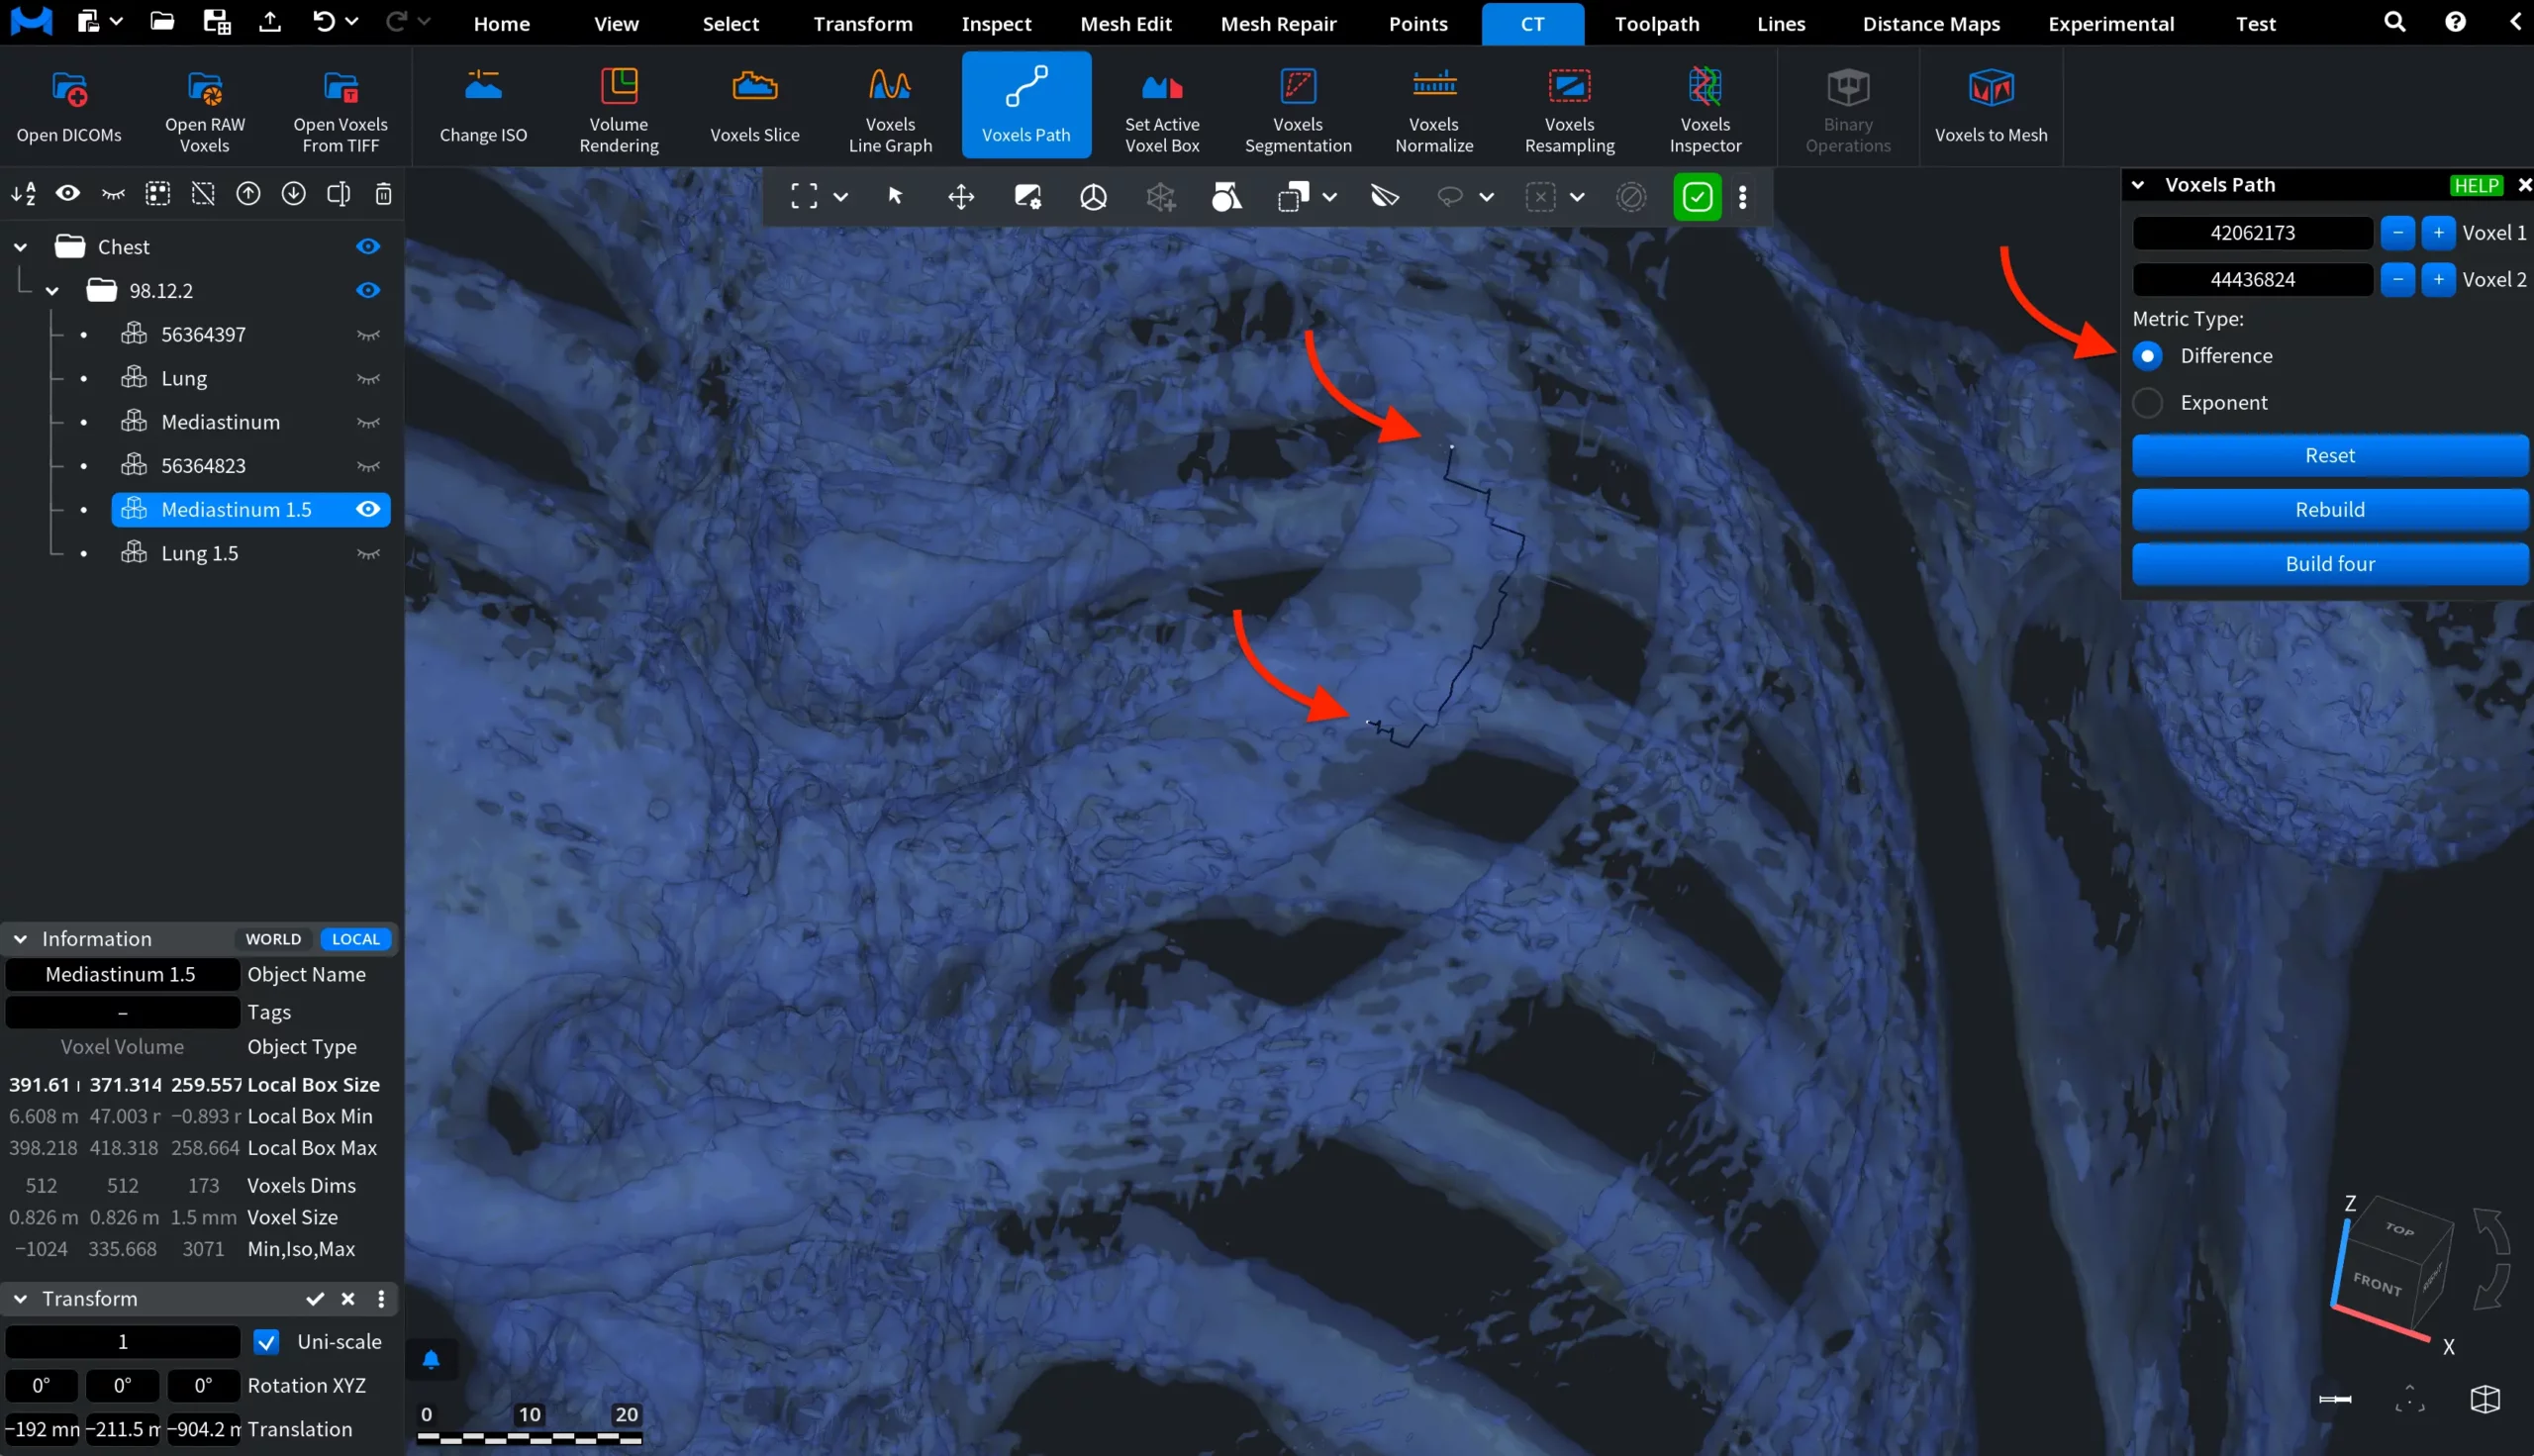Activate the move gizmo tool in viewport toolbar
The height and width of the screenshot is (1456, 2534).
tap(961, 196)
